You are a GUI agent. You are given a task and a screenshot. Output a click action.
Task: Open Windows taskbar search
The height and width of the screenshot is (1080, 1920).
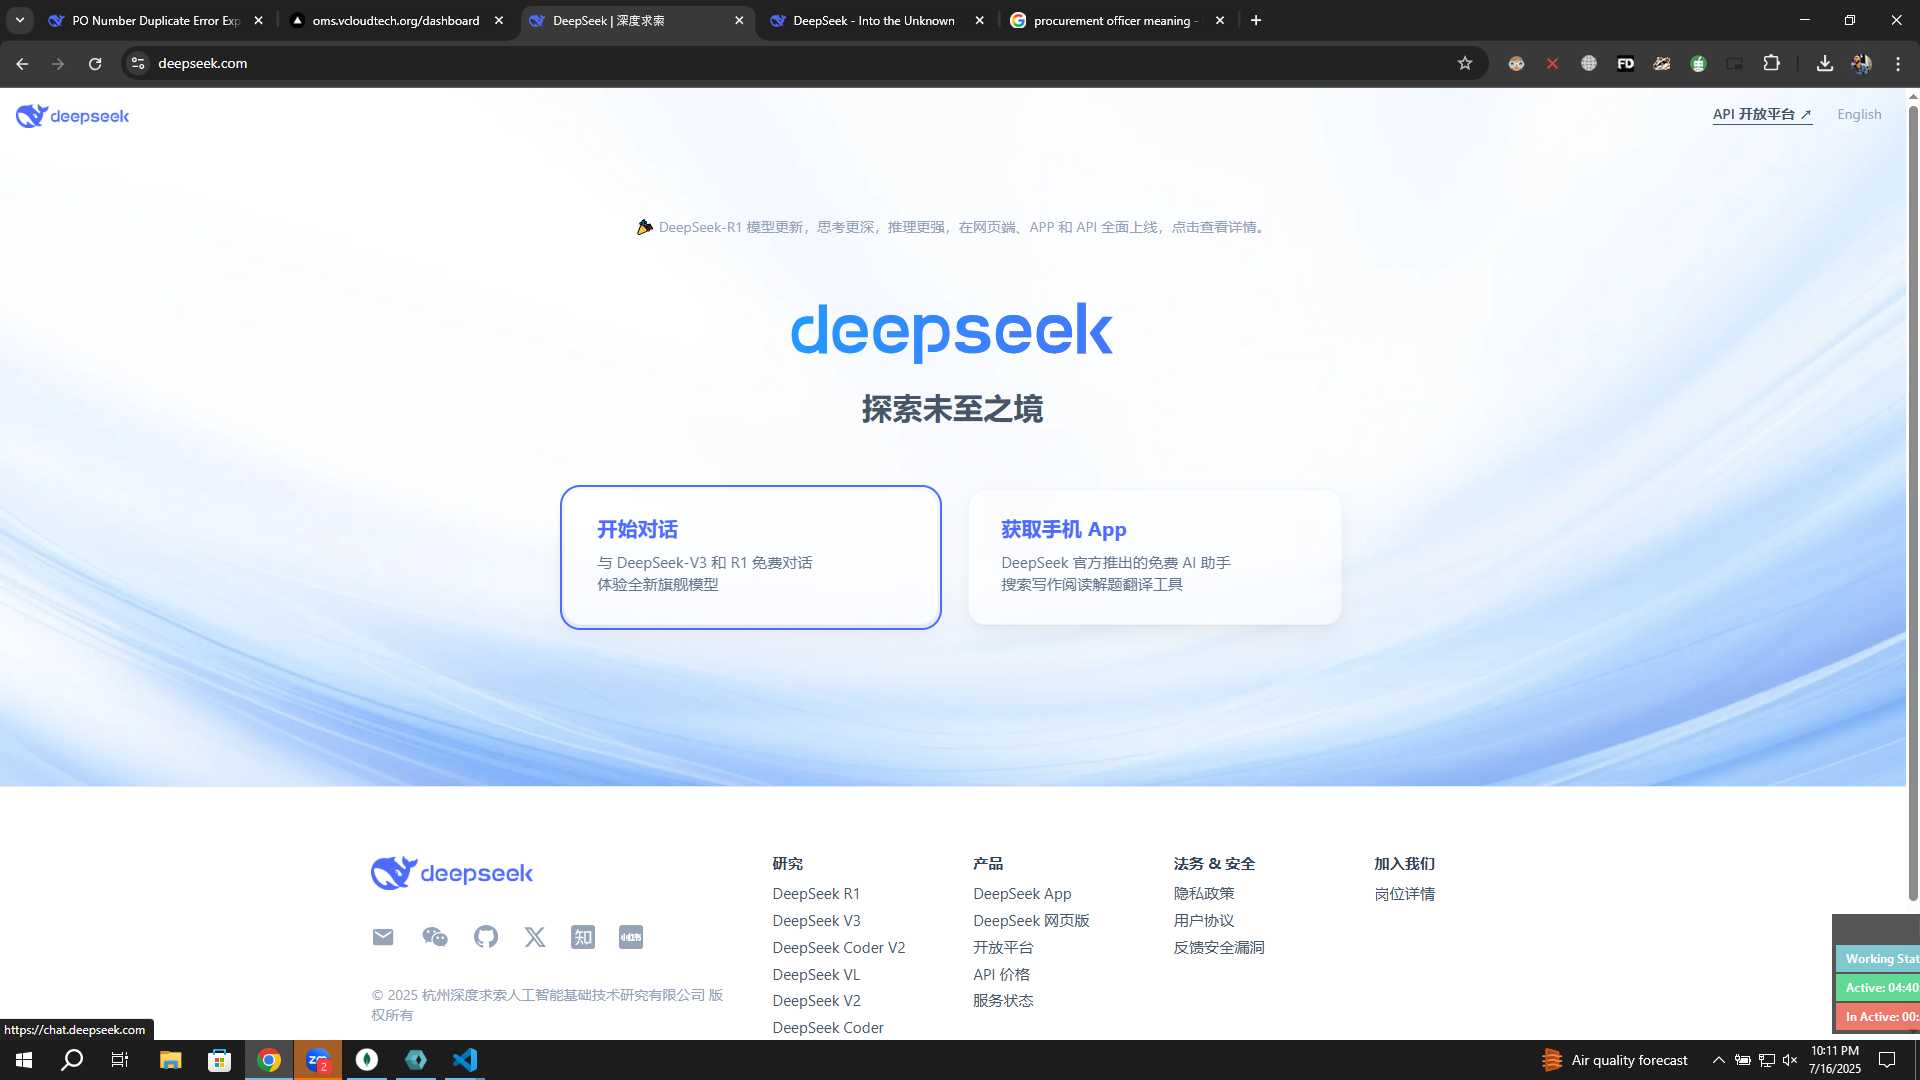coord(72,1060)
